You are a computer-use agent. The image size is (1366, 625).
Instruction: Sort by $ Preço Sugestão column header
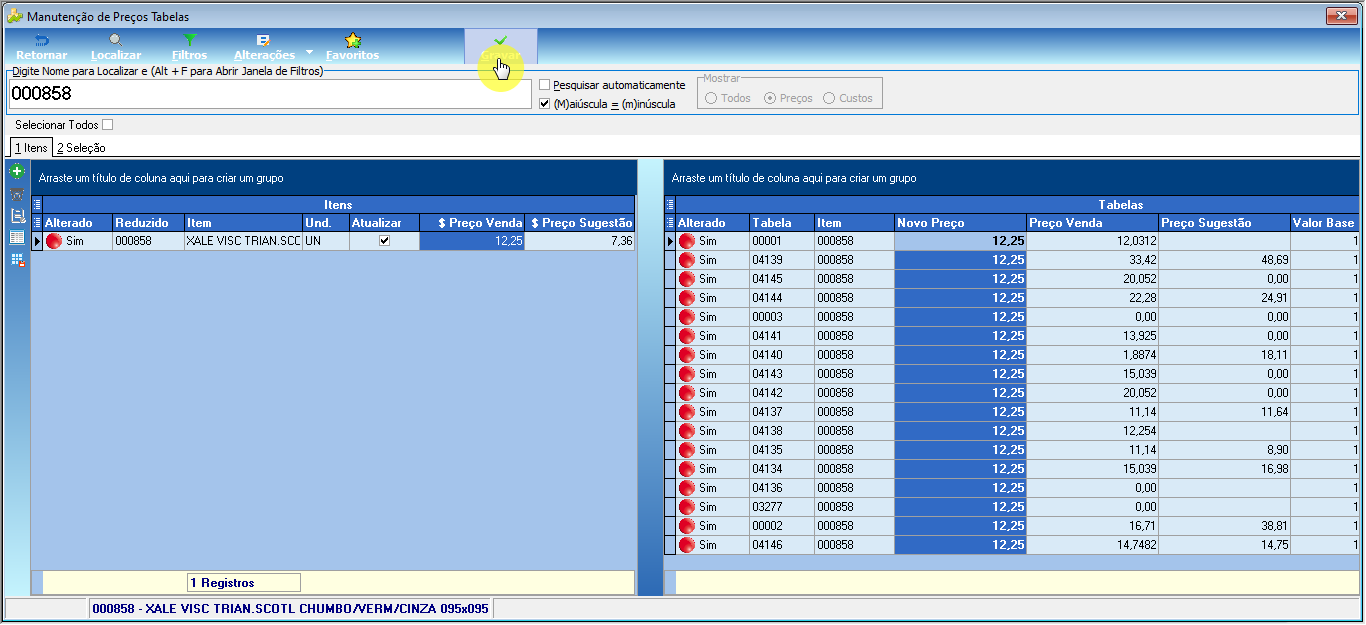580,223
